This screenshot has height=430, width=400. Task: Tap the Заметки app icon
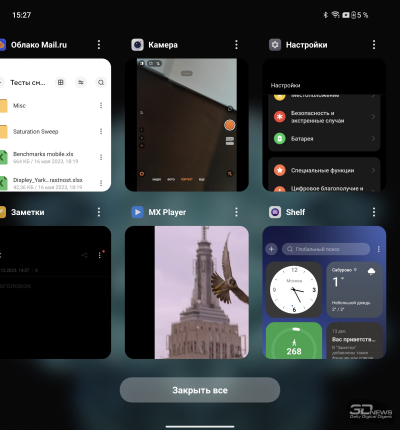click(3, 212)
